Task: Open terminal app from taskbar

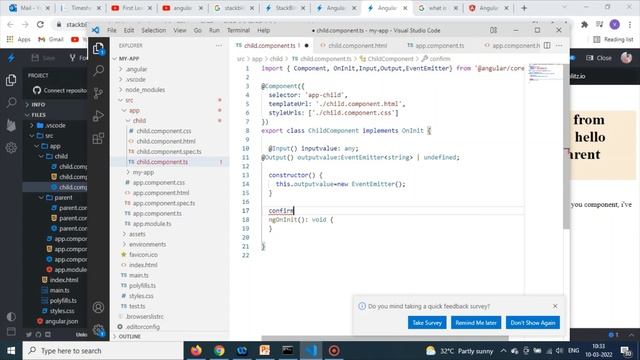Action: pyautogui.click(x=288, y=351)
